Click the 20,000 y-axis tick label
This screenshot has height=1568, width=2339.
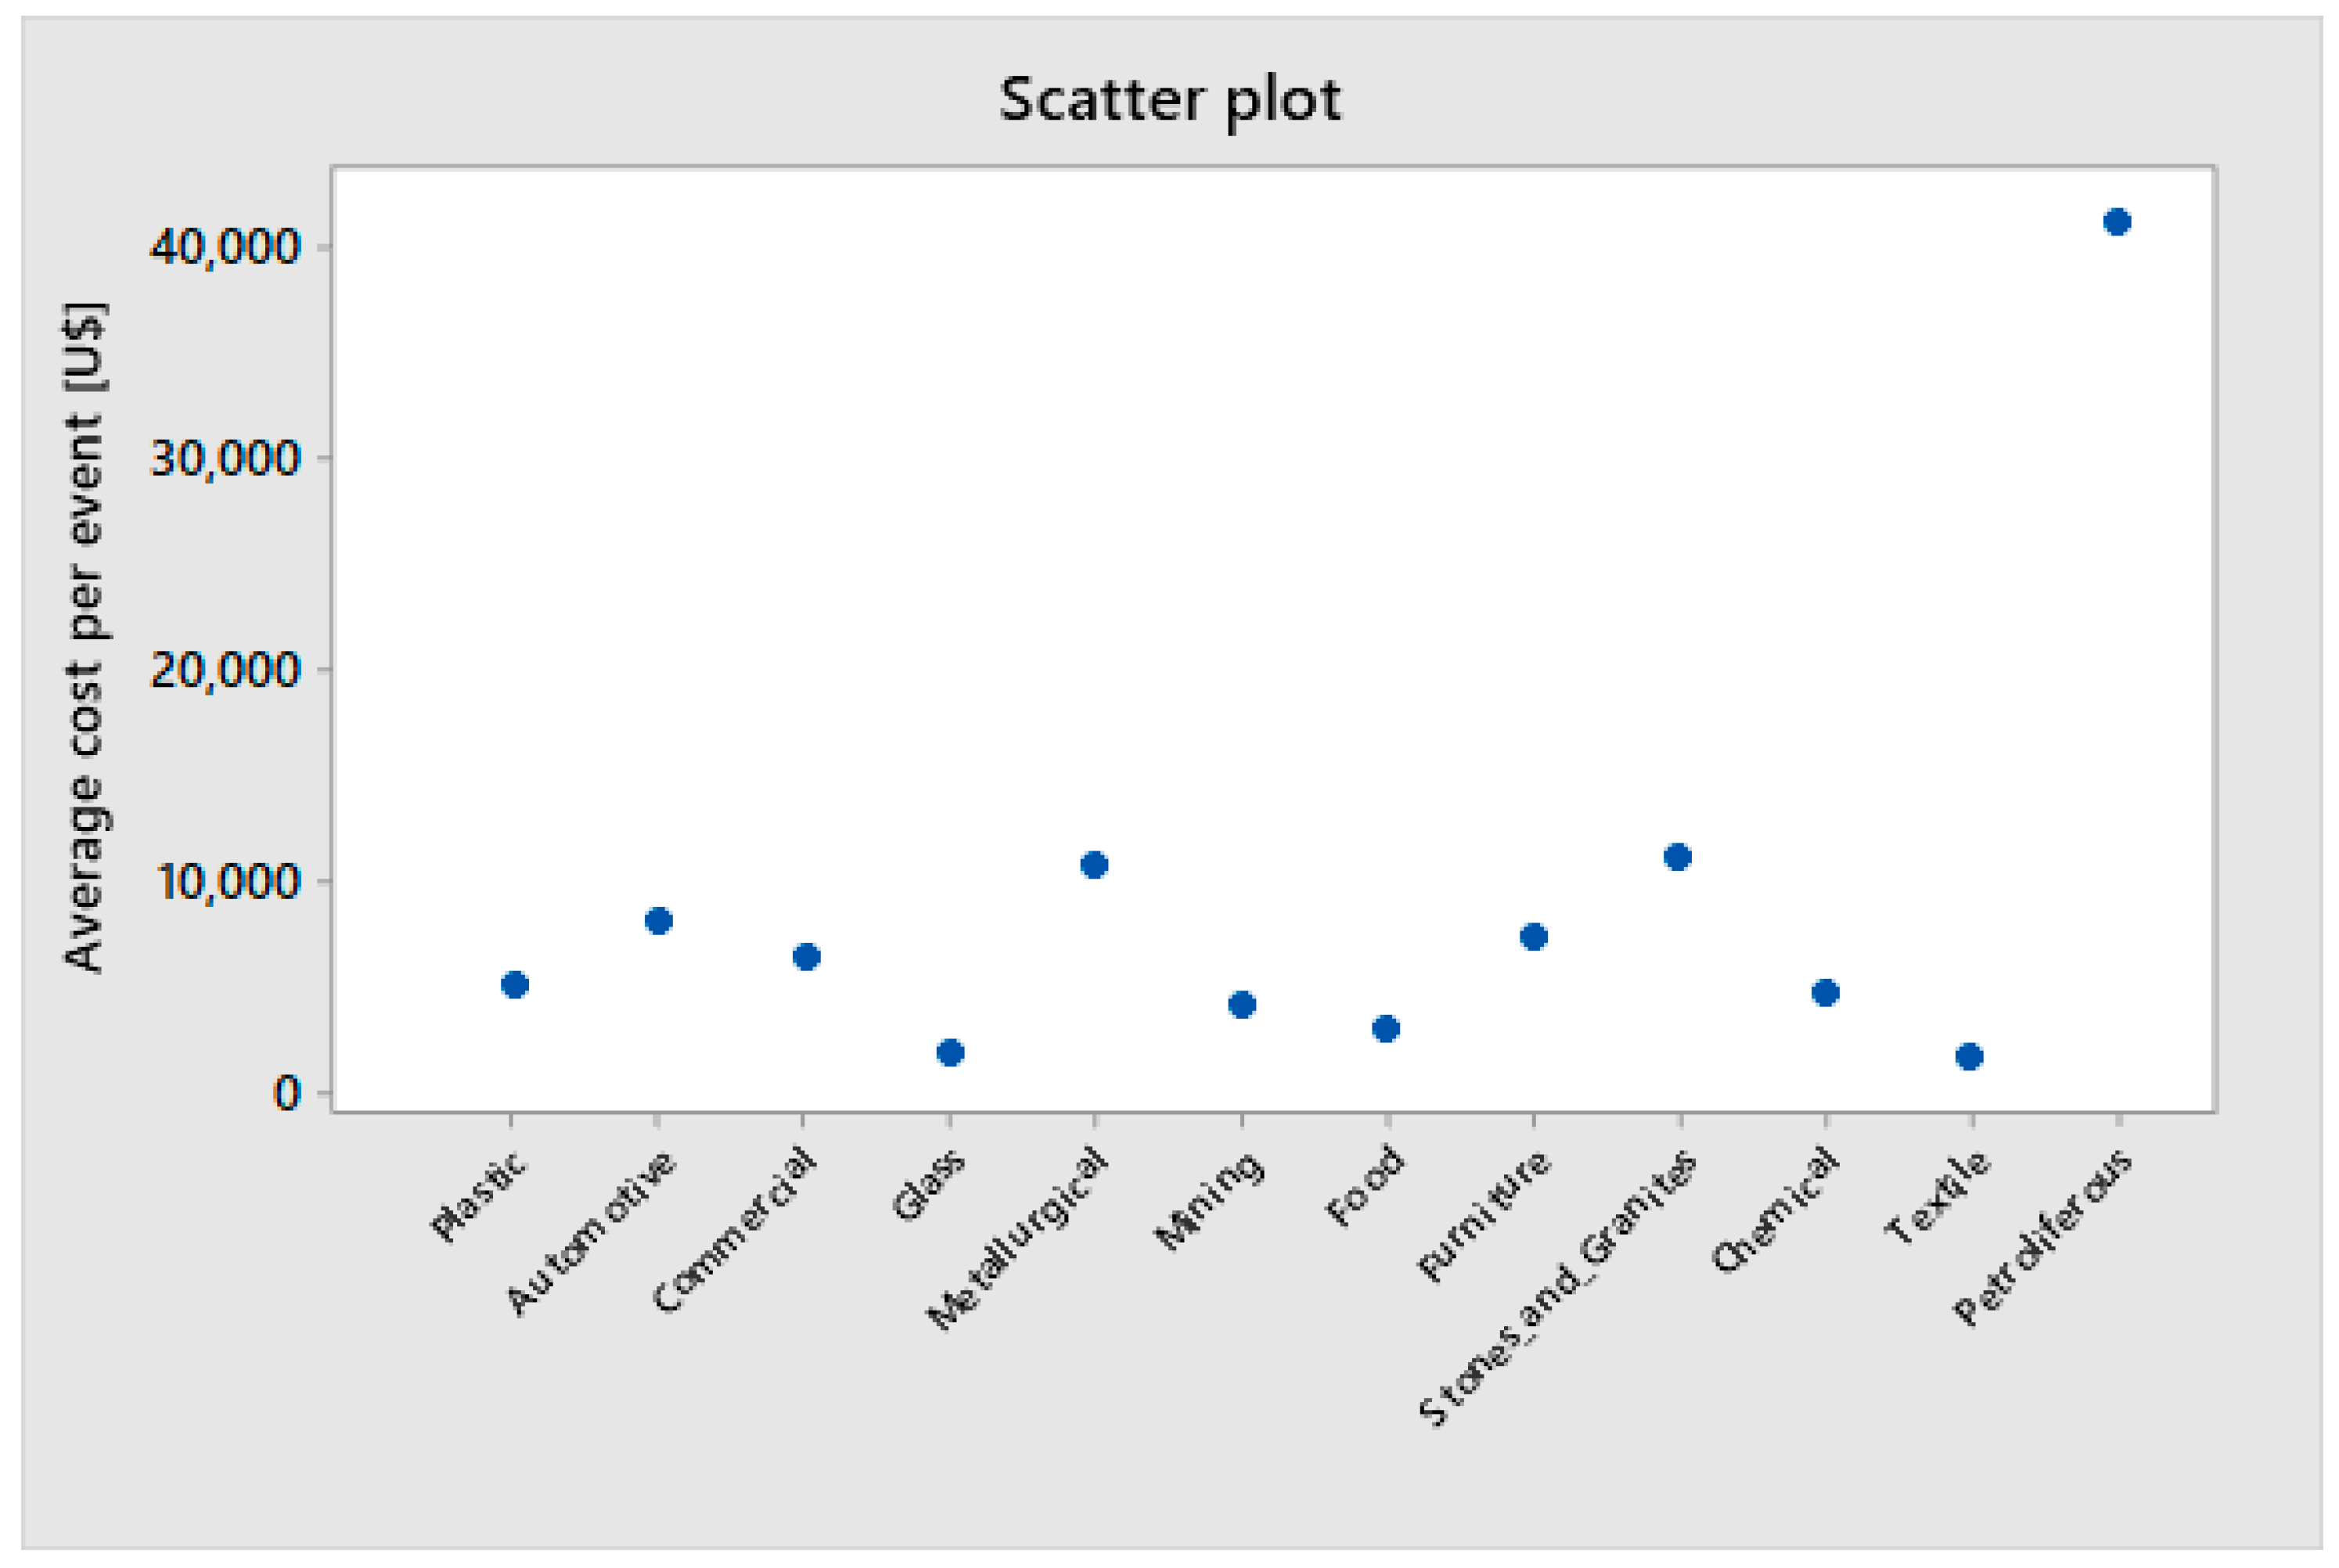(225, 670)
